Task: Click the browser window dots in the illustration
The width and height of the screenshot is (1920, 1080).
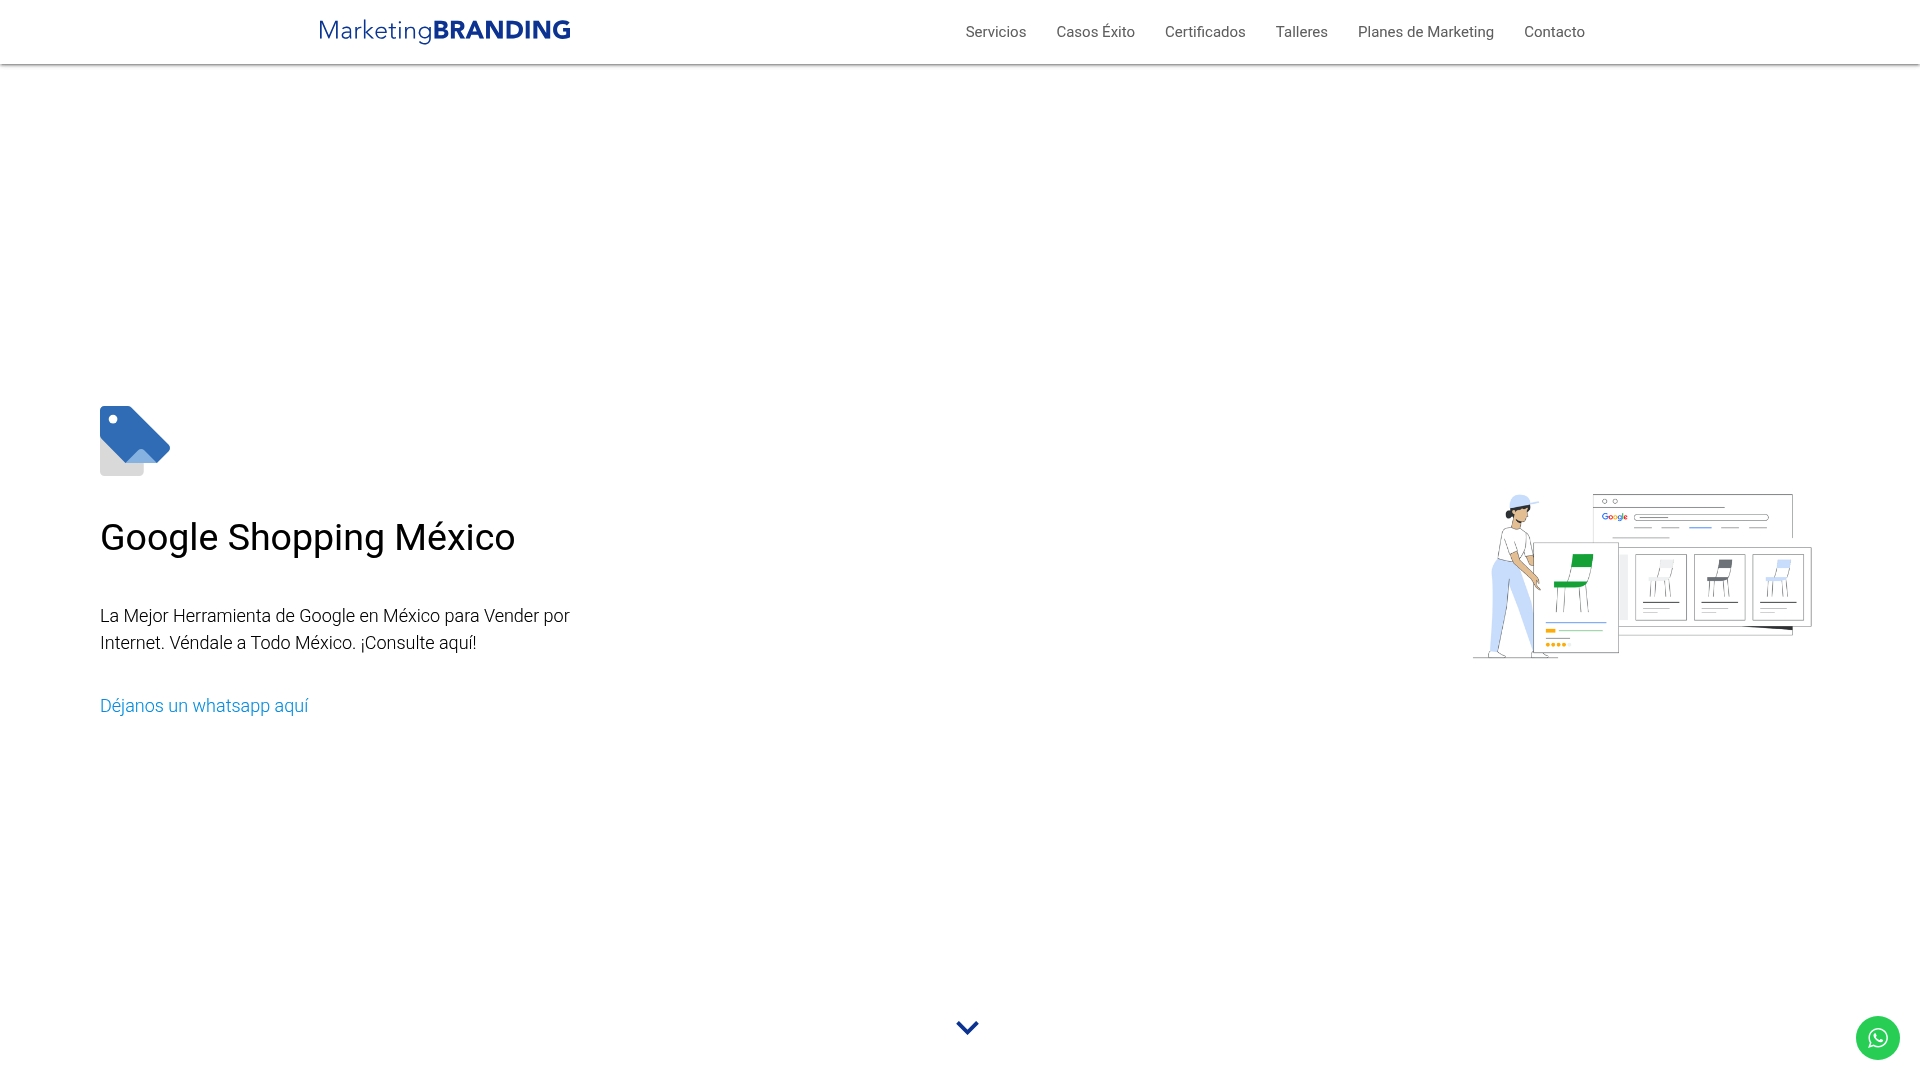Action: point(1610,501)
